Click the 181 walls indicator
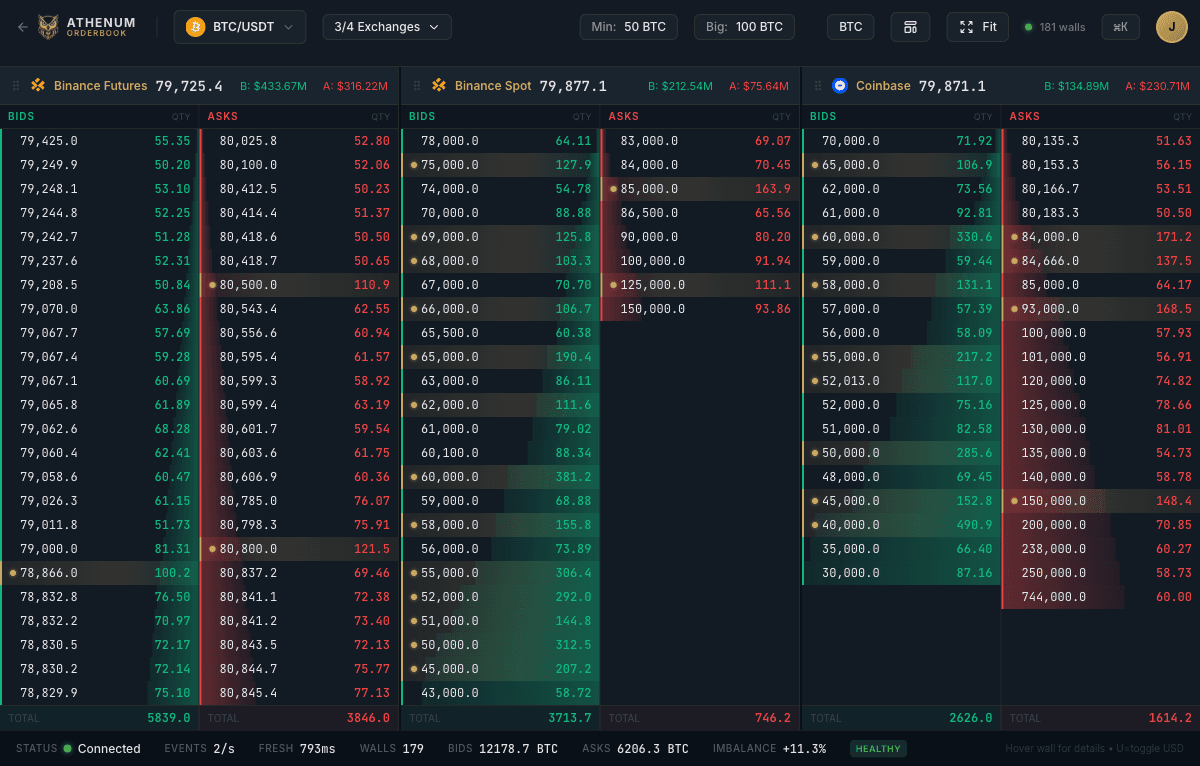The height and width of the screenshot is (766, 1200). click(x=1055, y=27)
